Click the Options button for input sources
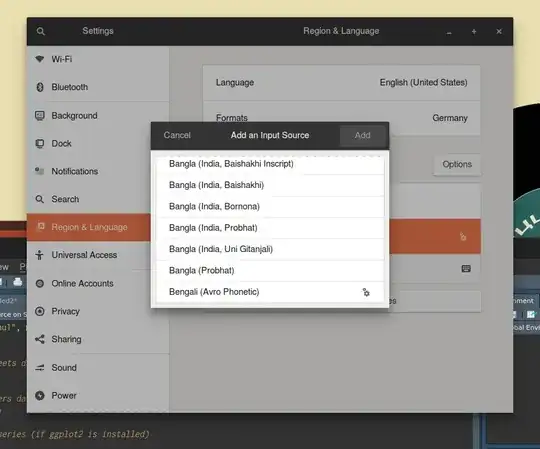This screenshot has height=449, width=540. (x=457, y=164)
